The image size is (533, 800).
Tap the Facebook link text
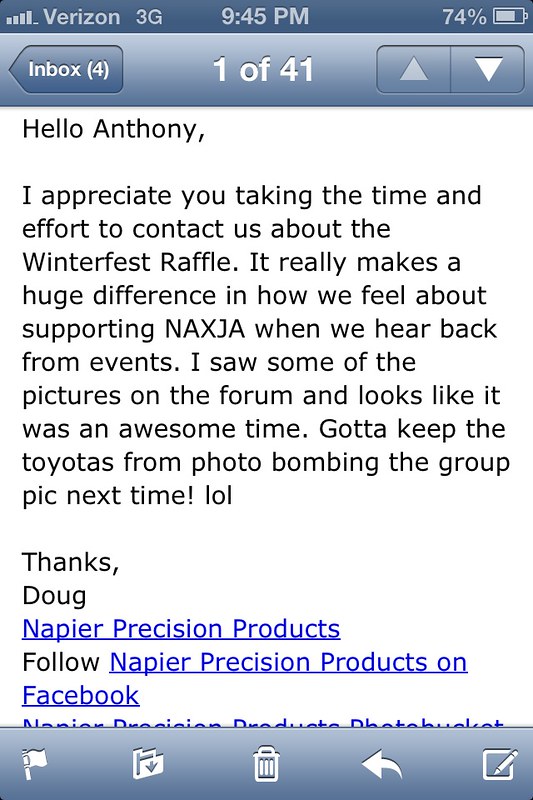pyautogui.click(x=81, y=695)
